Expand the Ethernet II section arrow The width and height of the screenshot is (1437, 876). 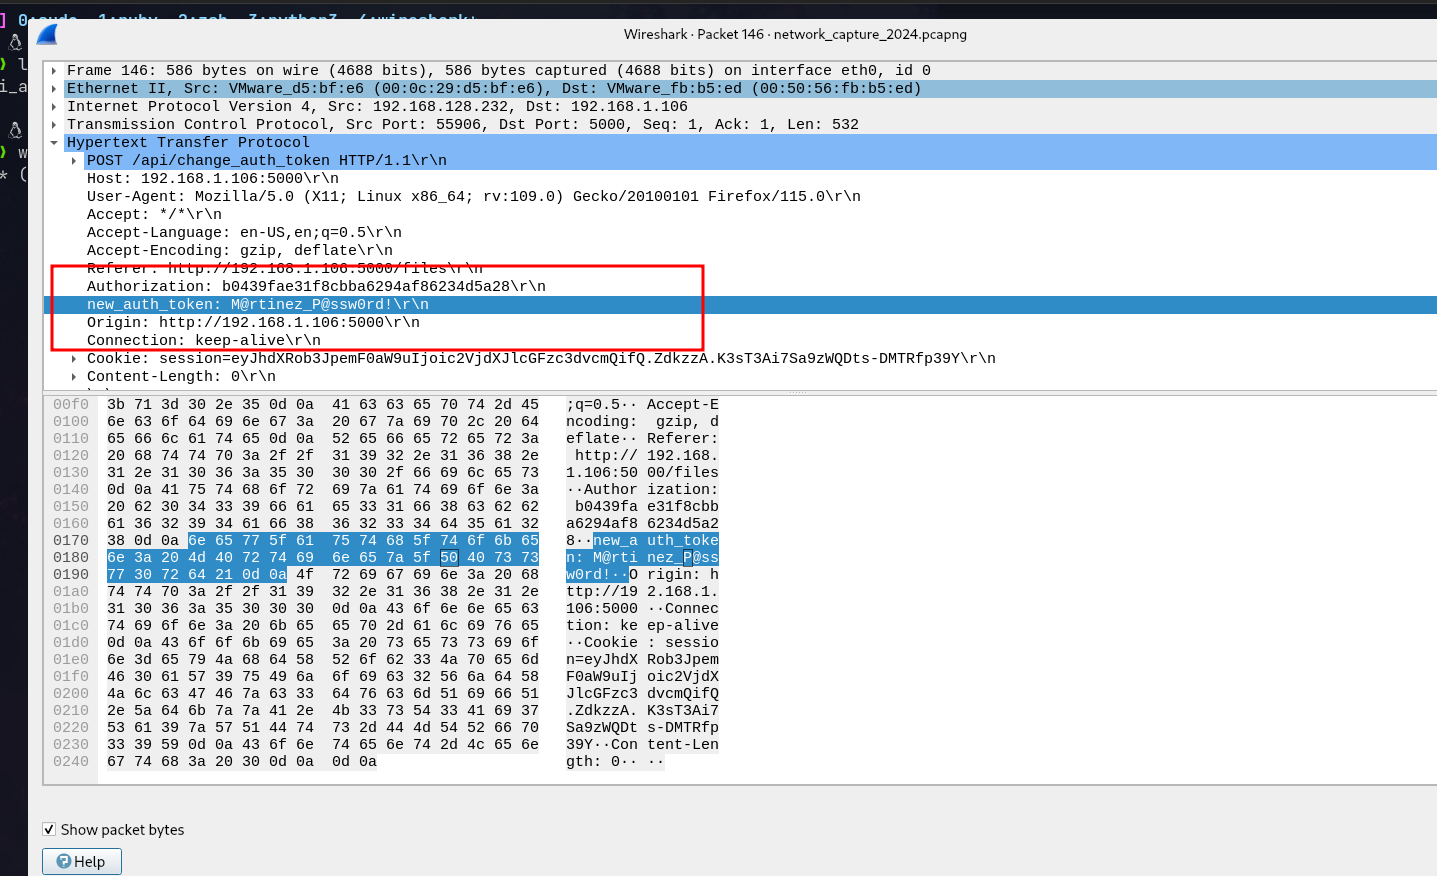click(x=54, y=89)
